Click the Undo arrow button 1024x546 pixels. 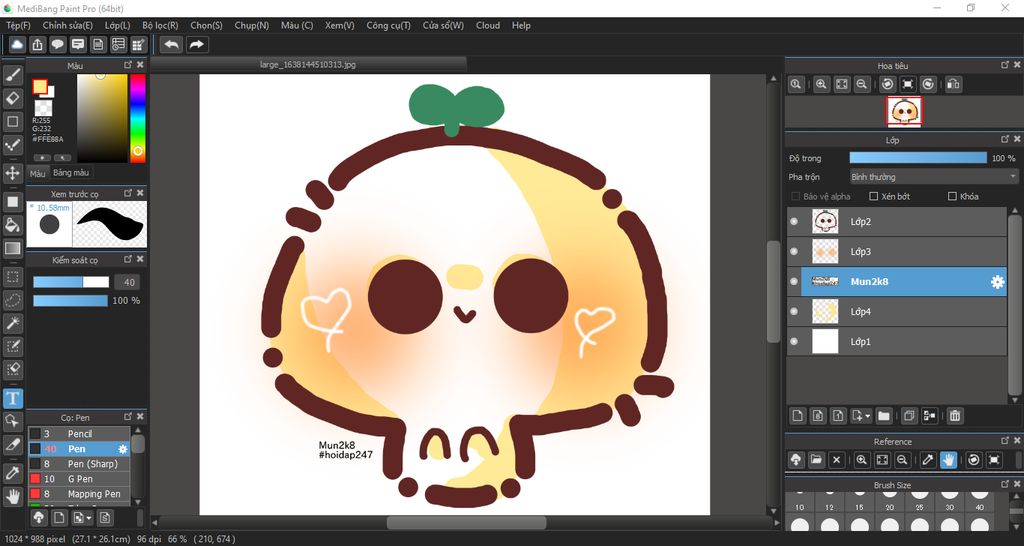[172, 44]
